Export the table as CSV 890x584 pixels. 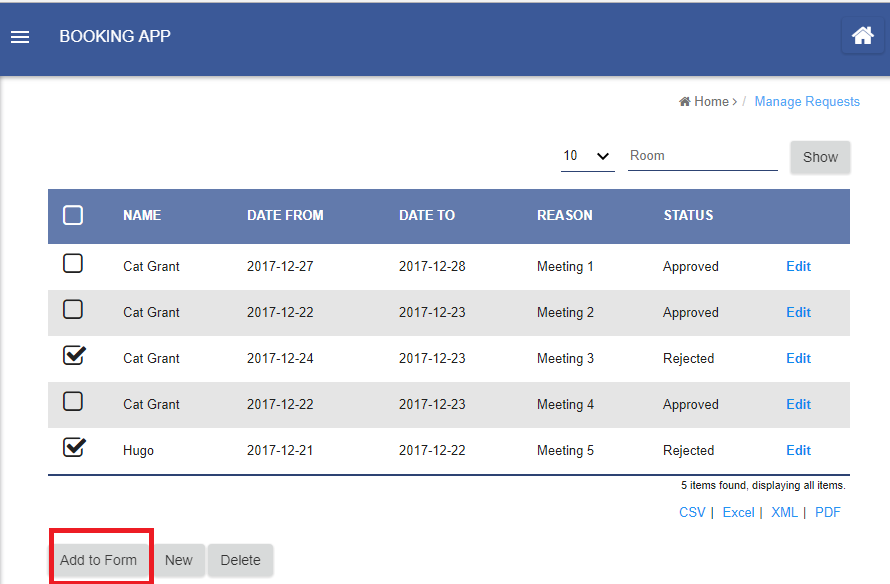pos(692,512)
